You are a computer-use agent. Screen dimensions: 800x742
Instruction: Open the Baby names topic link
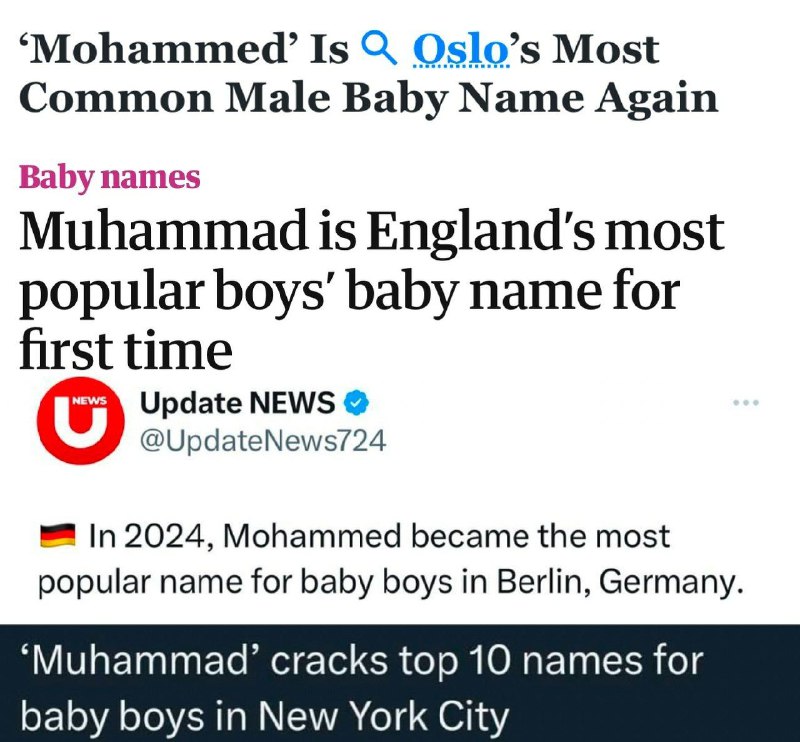point(109,178)
